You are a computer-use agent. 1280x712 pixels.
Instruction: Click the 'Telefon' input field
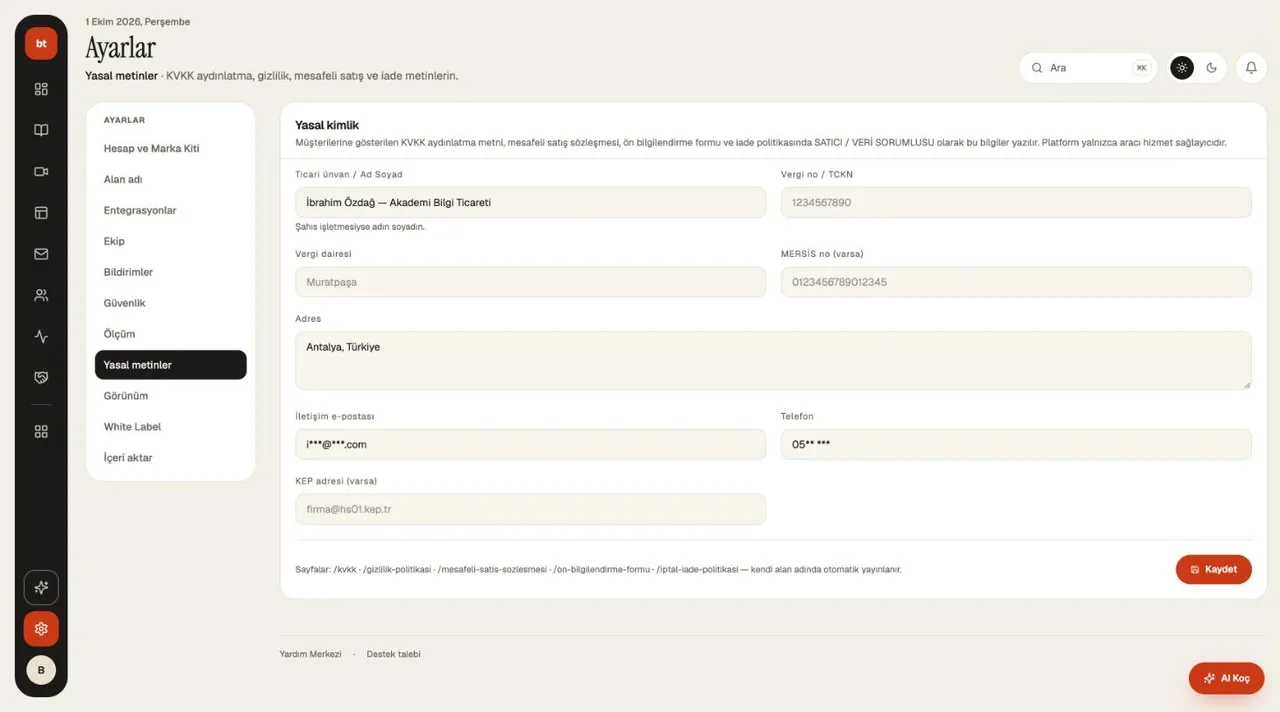coord(1016,445)
